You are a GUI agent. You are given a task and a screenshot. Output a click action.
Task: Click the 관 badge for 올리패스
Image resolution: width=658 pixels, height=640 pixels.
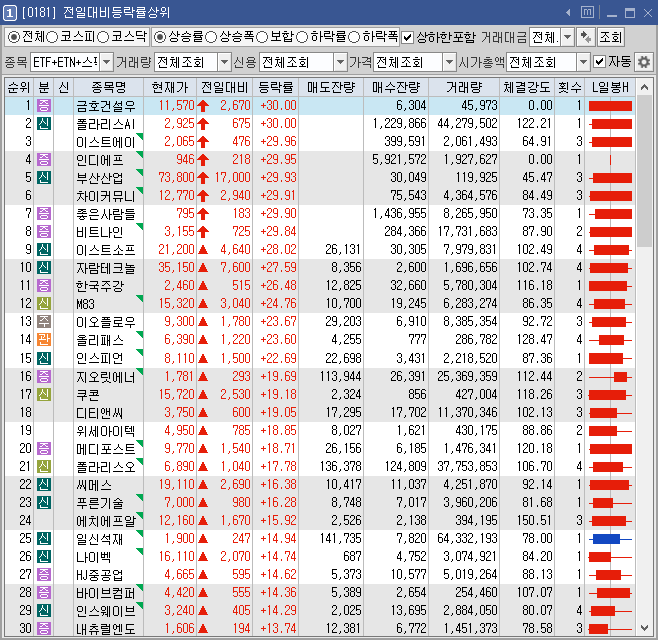click(44, 339)
